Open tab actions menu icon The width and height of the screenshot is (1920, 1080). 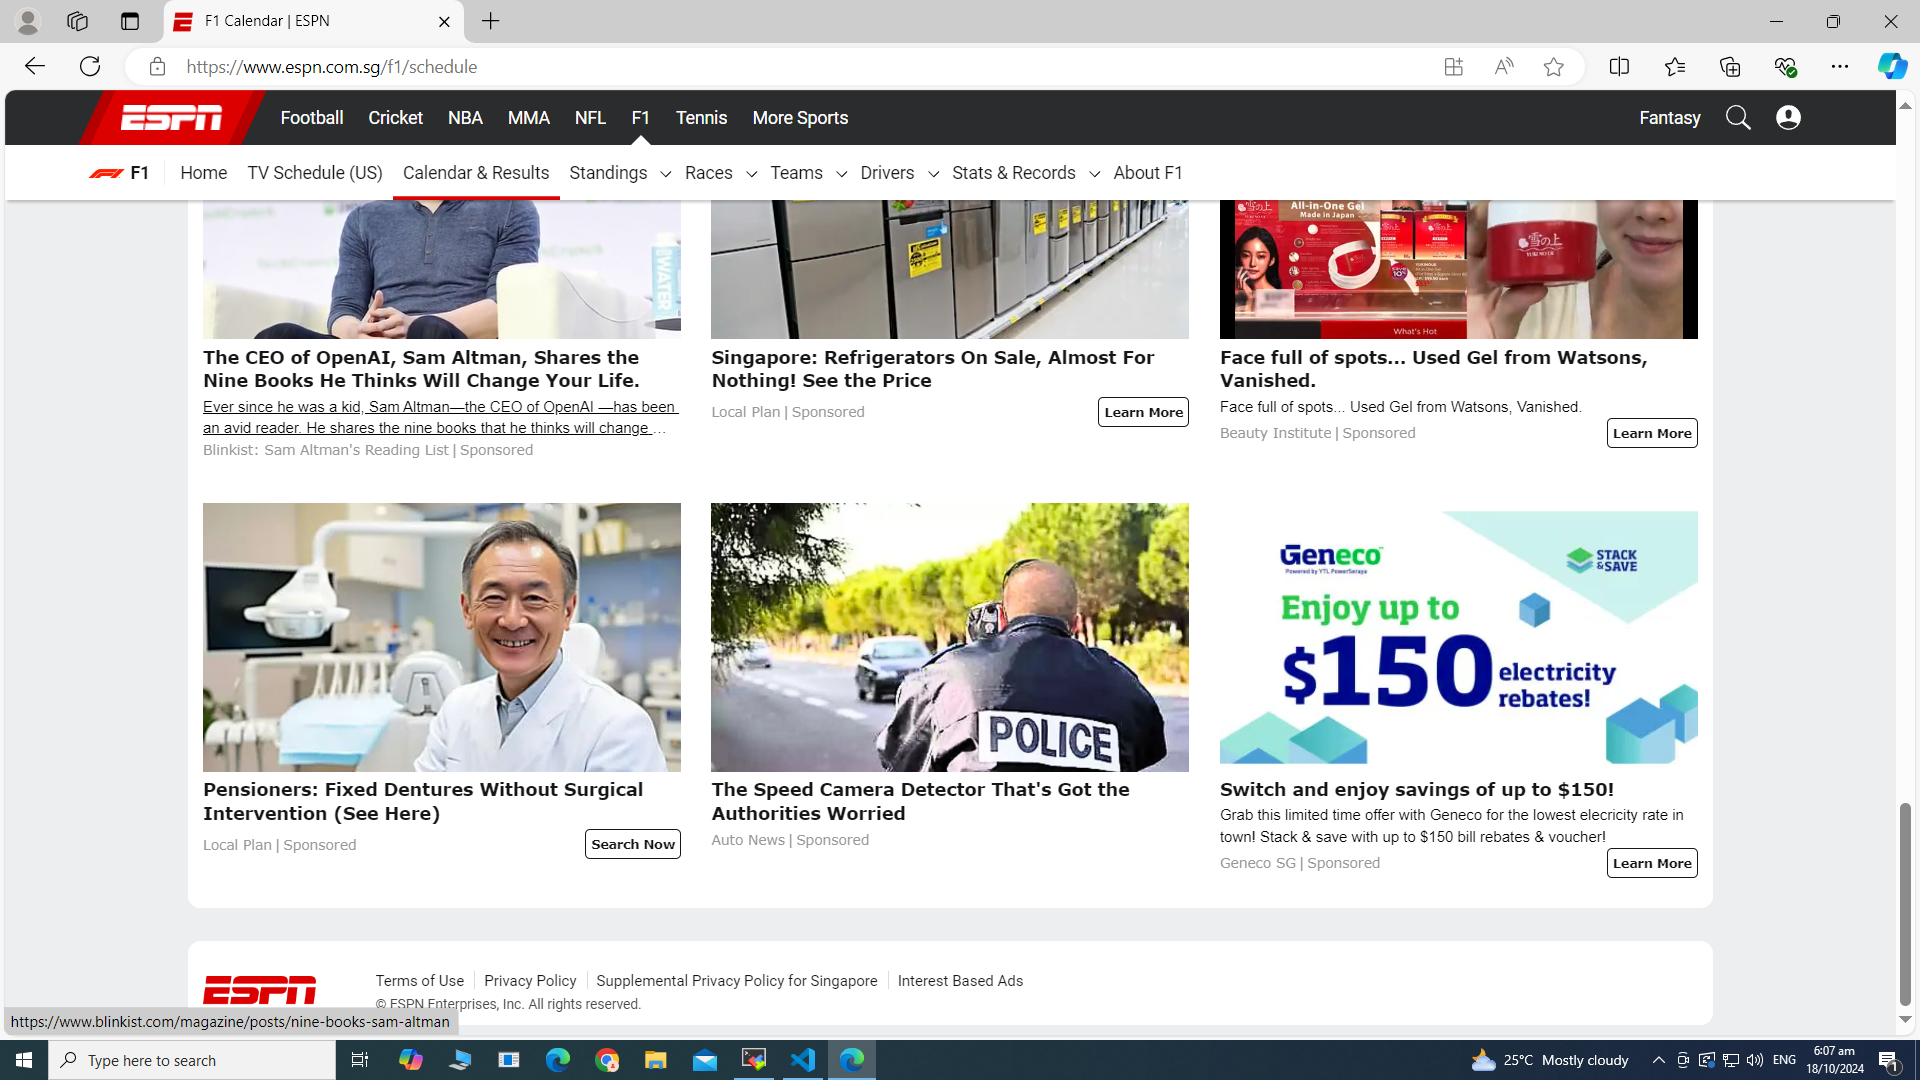pos(129,21)
